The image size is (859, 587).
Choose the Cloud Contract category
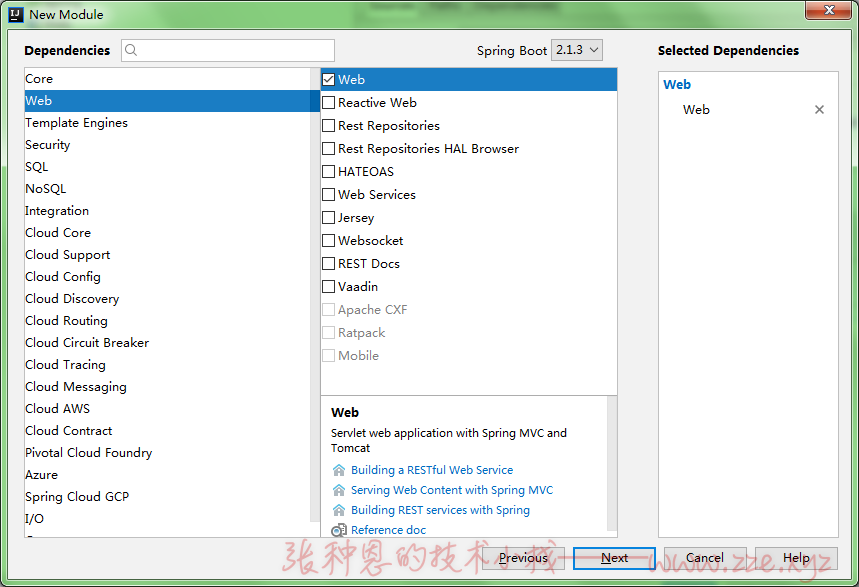[x=168, y=431]
